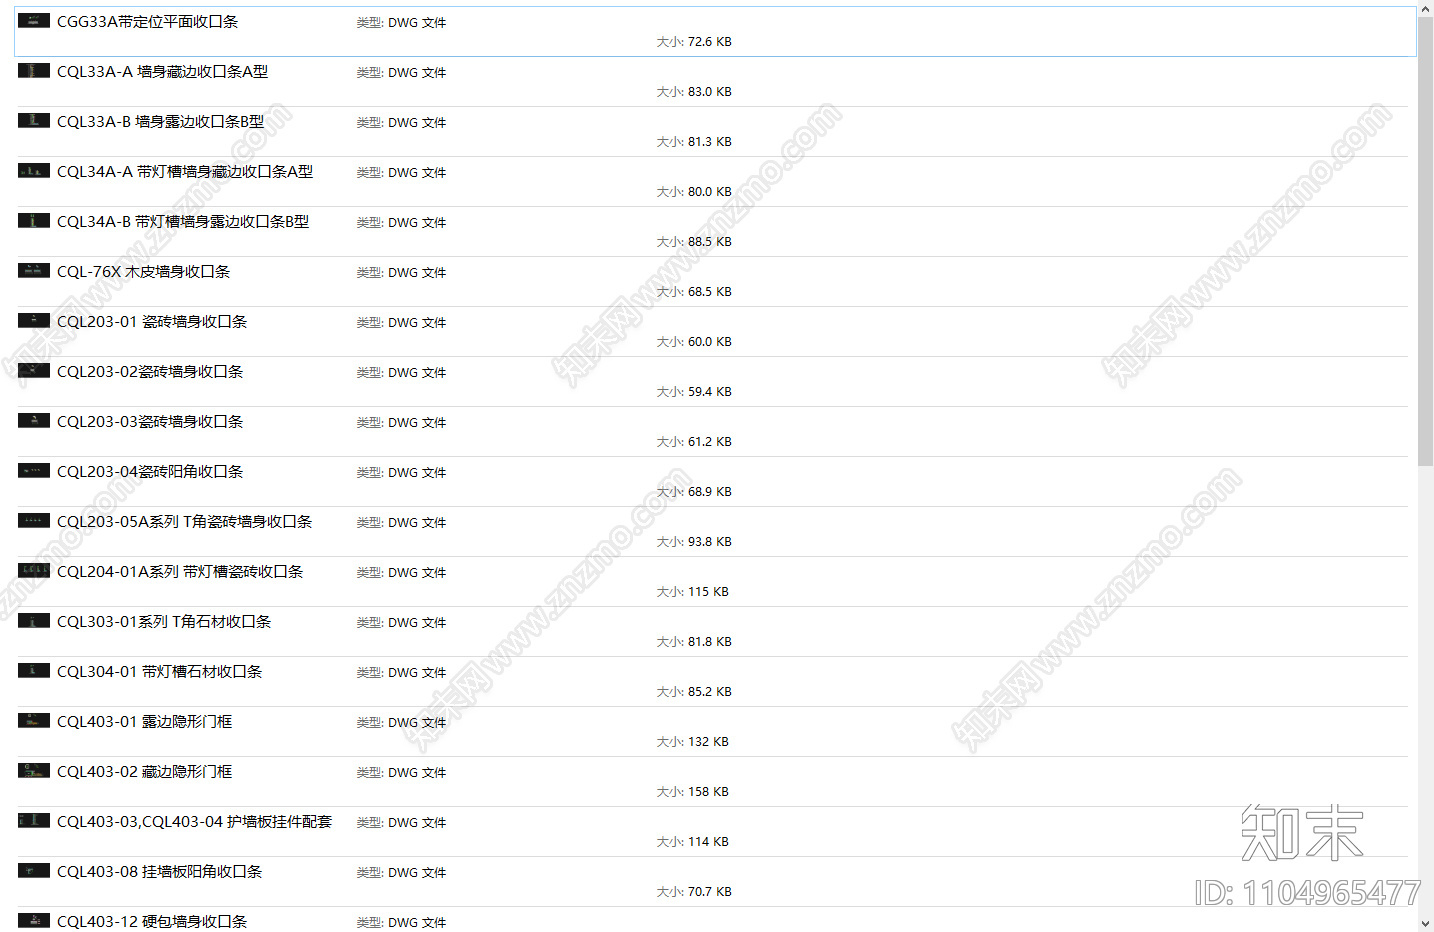Click file name CQL403-02 藏边隐形门框
1434x932 pixels.
click(x=145, y=772)
